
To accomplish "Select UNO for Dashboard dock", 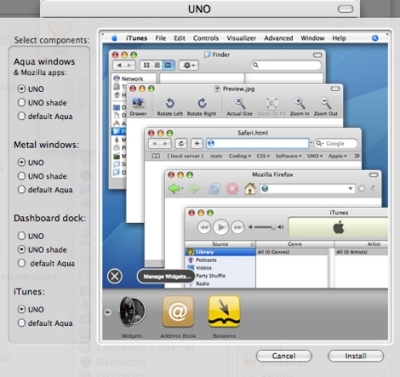I will click(22, 236).
